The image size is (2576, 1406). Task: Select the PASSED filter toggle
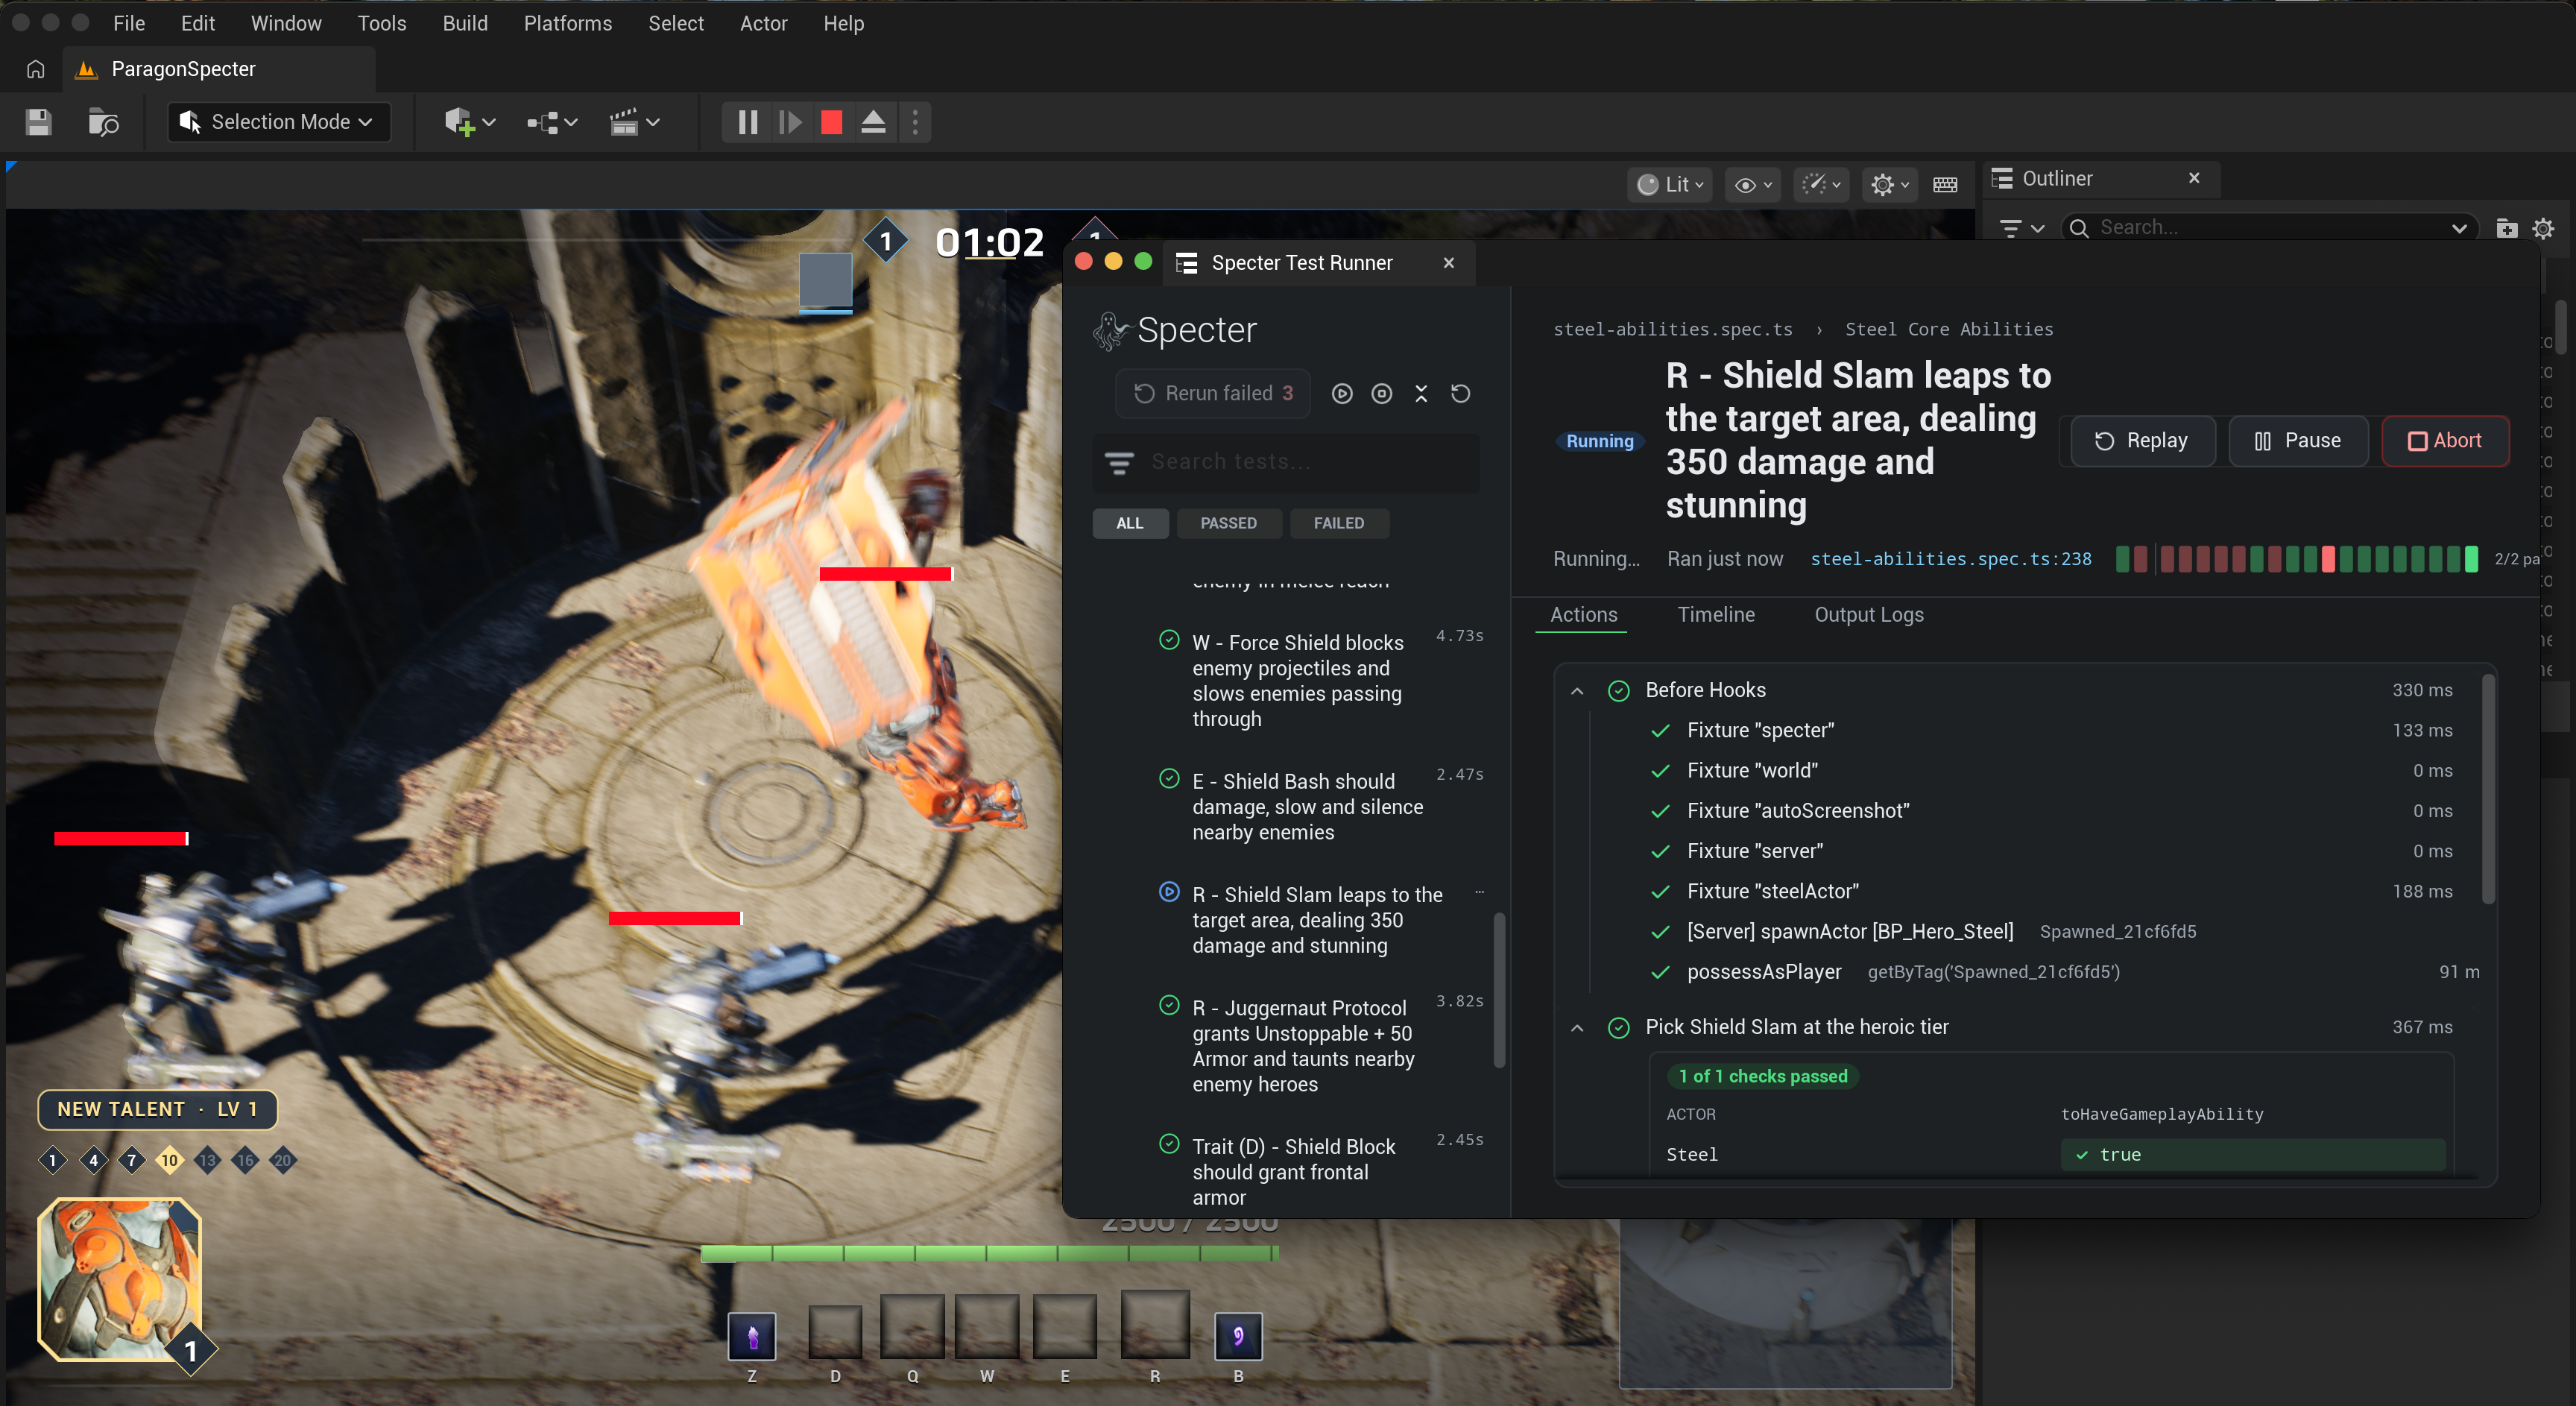1228,523
